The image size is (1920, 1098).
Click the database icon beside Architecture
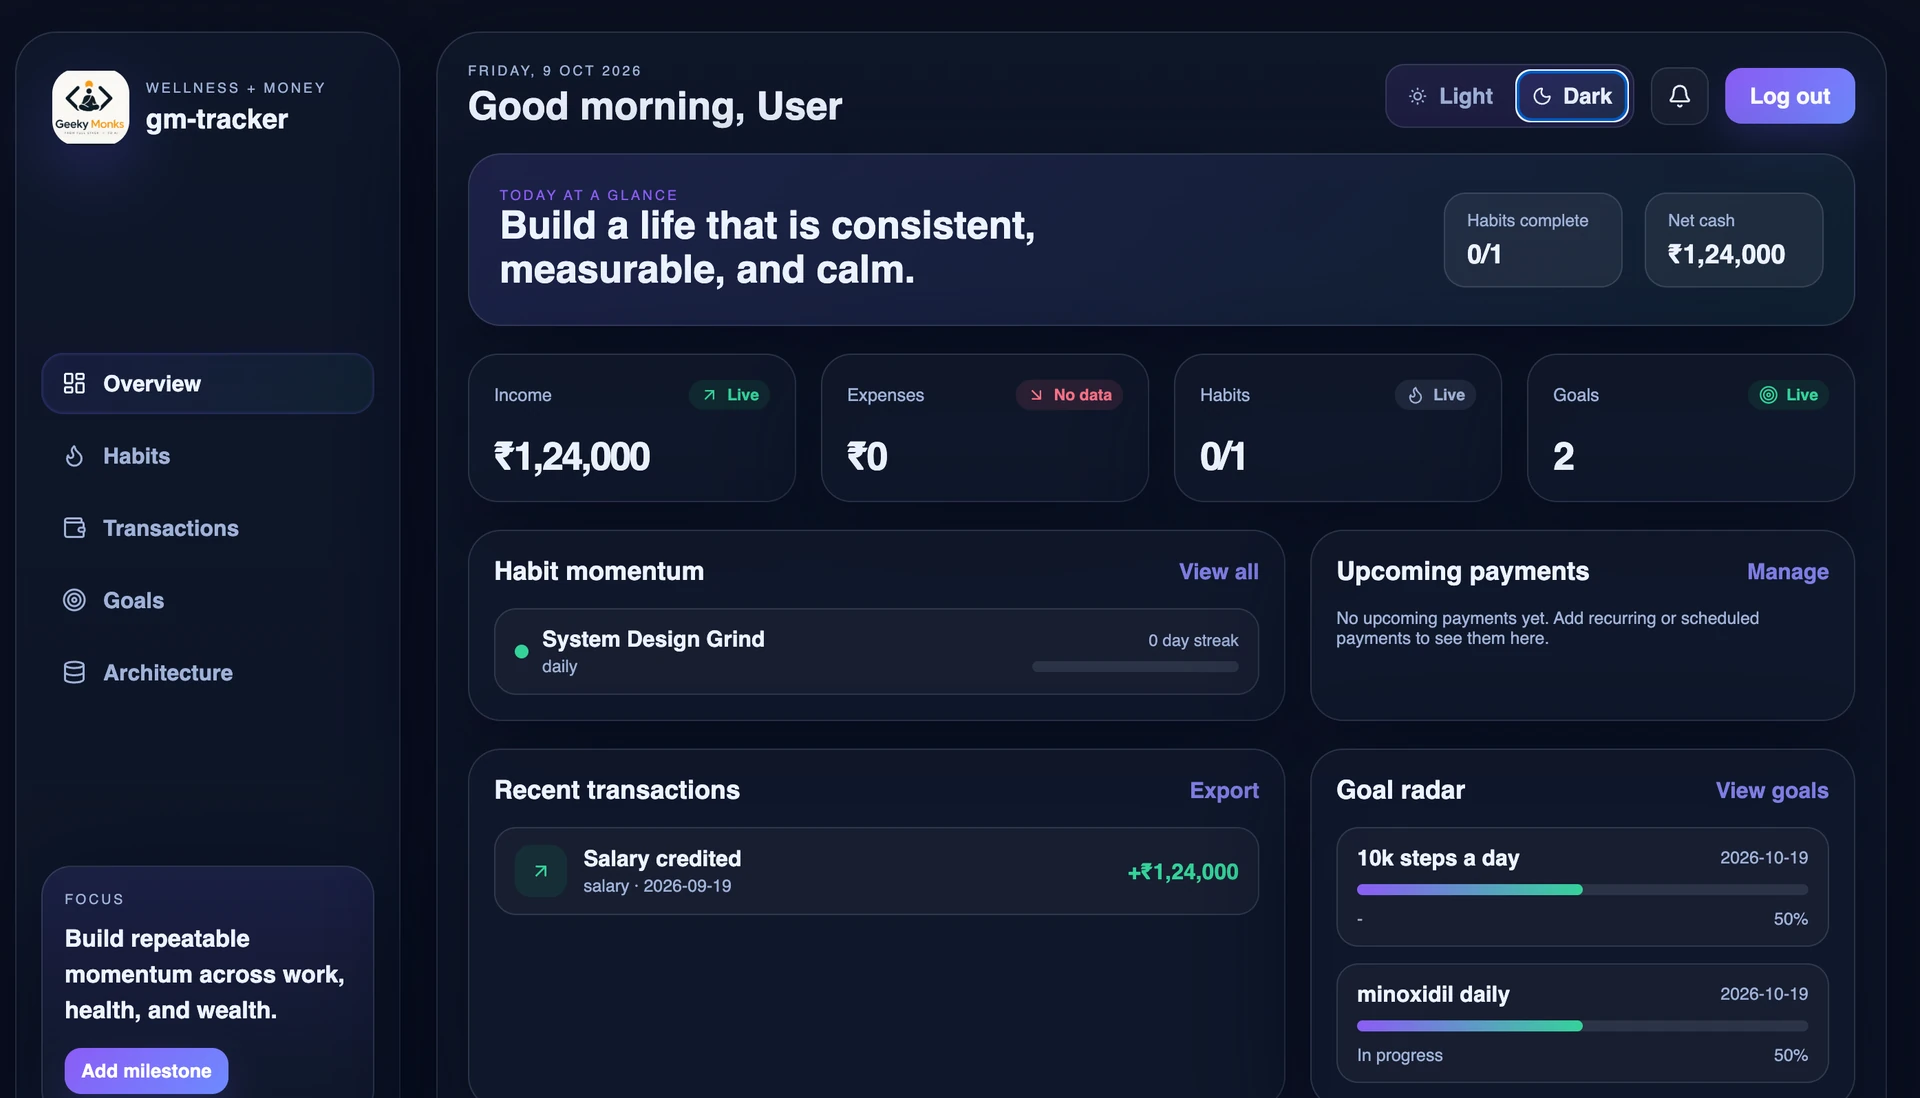(74, 673)
